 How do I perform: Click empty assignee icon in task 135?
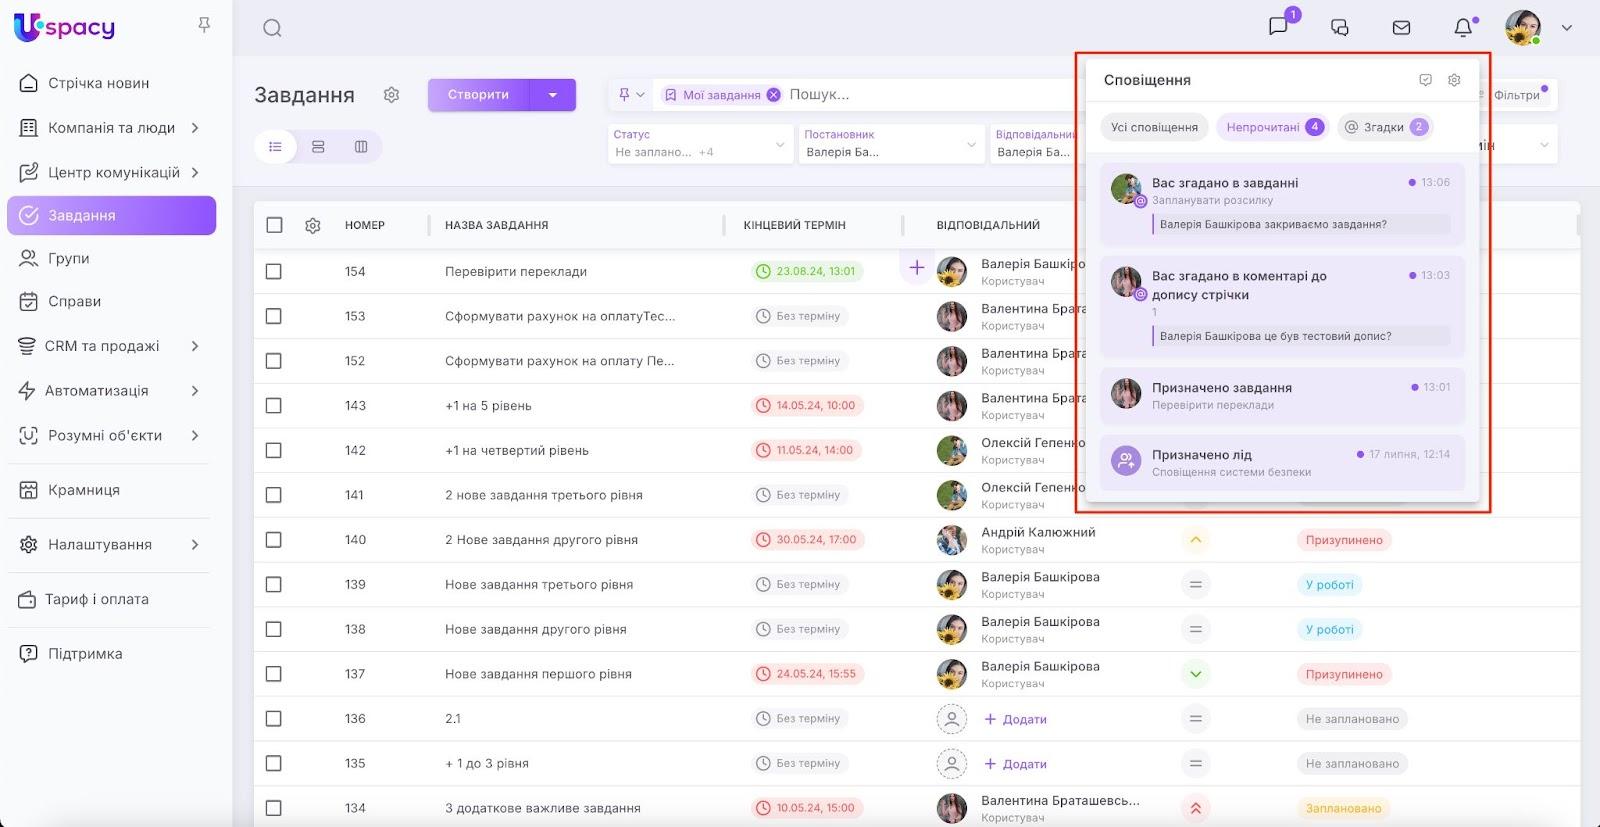coord(952,764)
